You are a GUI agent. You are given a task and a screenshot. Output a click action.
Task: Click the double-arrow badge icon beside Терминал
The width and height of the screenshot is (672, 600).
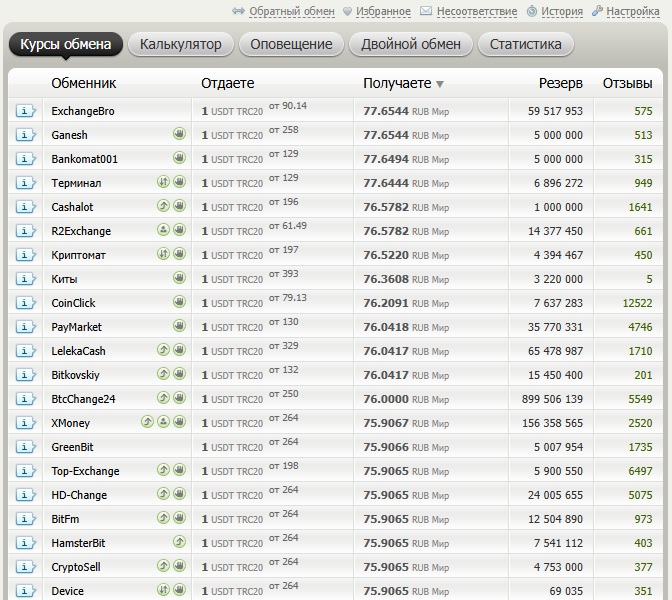point(163,182)
